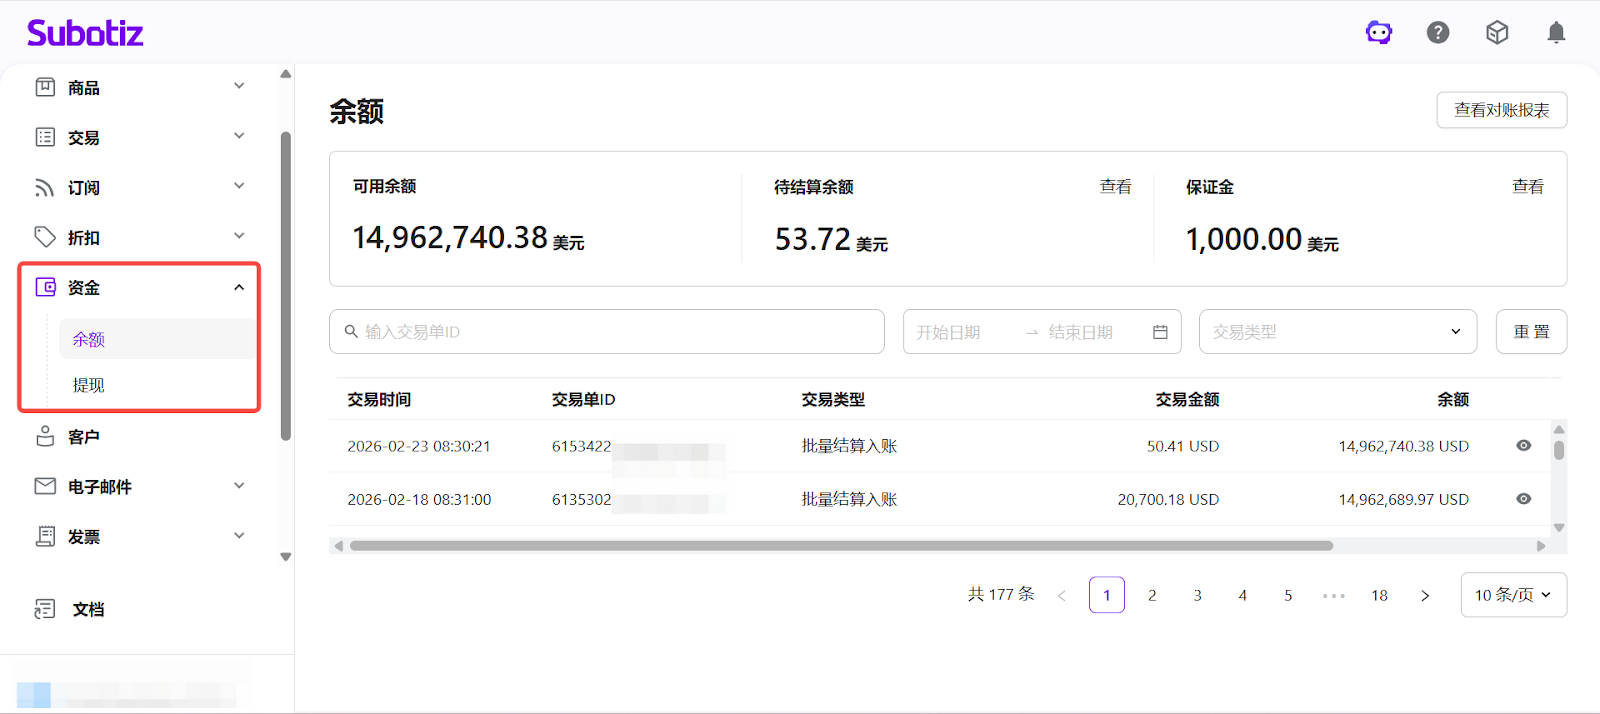
Task: Select 提现 in the sidebar
Action: (x=89, y=385)
